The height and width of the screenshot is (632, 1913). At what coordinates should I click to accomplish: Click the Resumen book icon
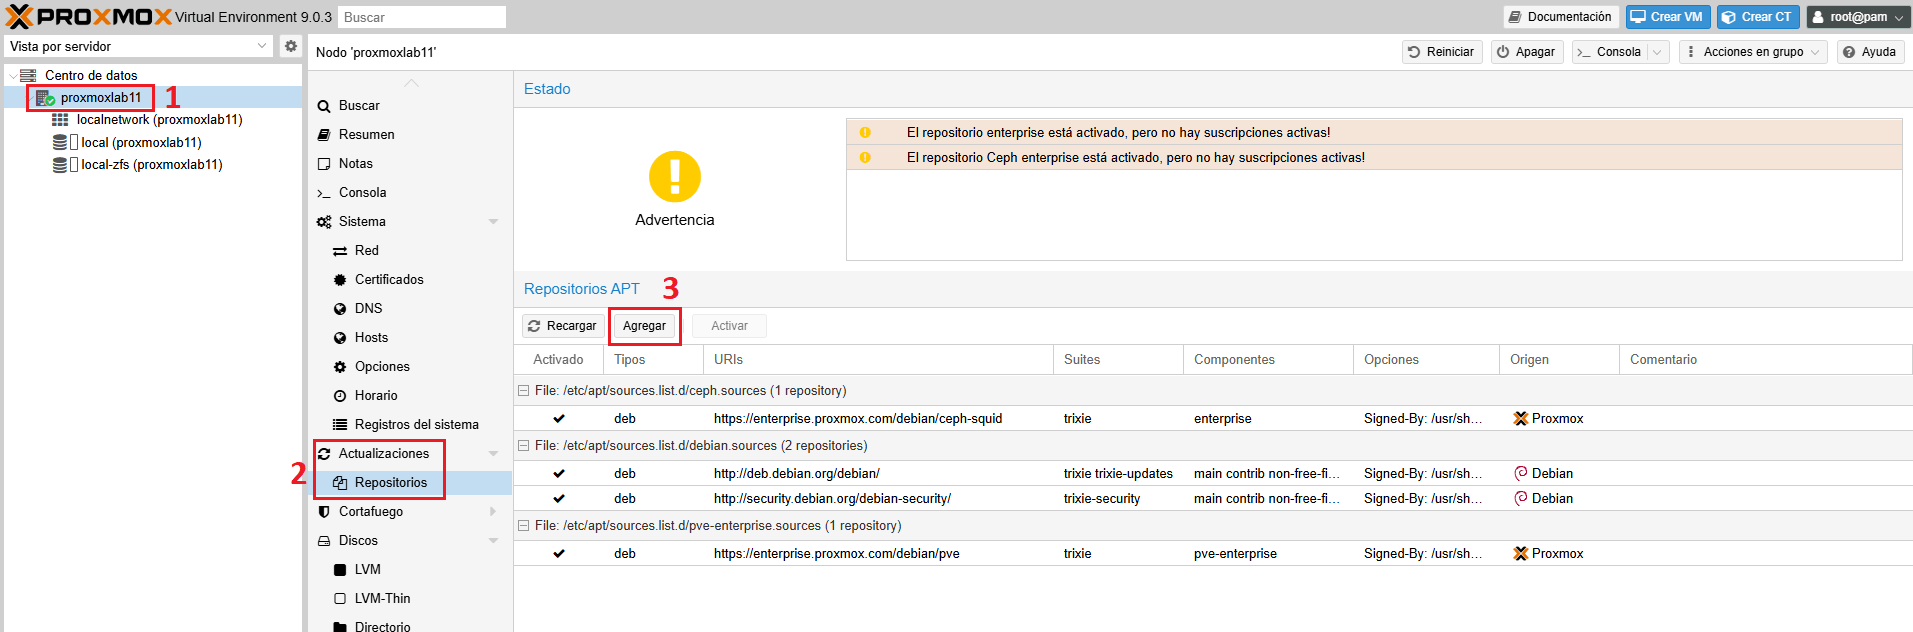tap(324, 135)
